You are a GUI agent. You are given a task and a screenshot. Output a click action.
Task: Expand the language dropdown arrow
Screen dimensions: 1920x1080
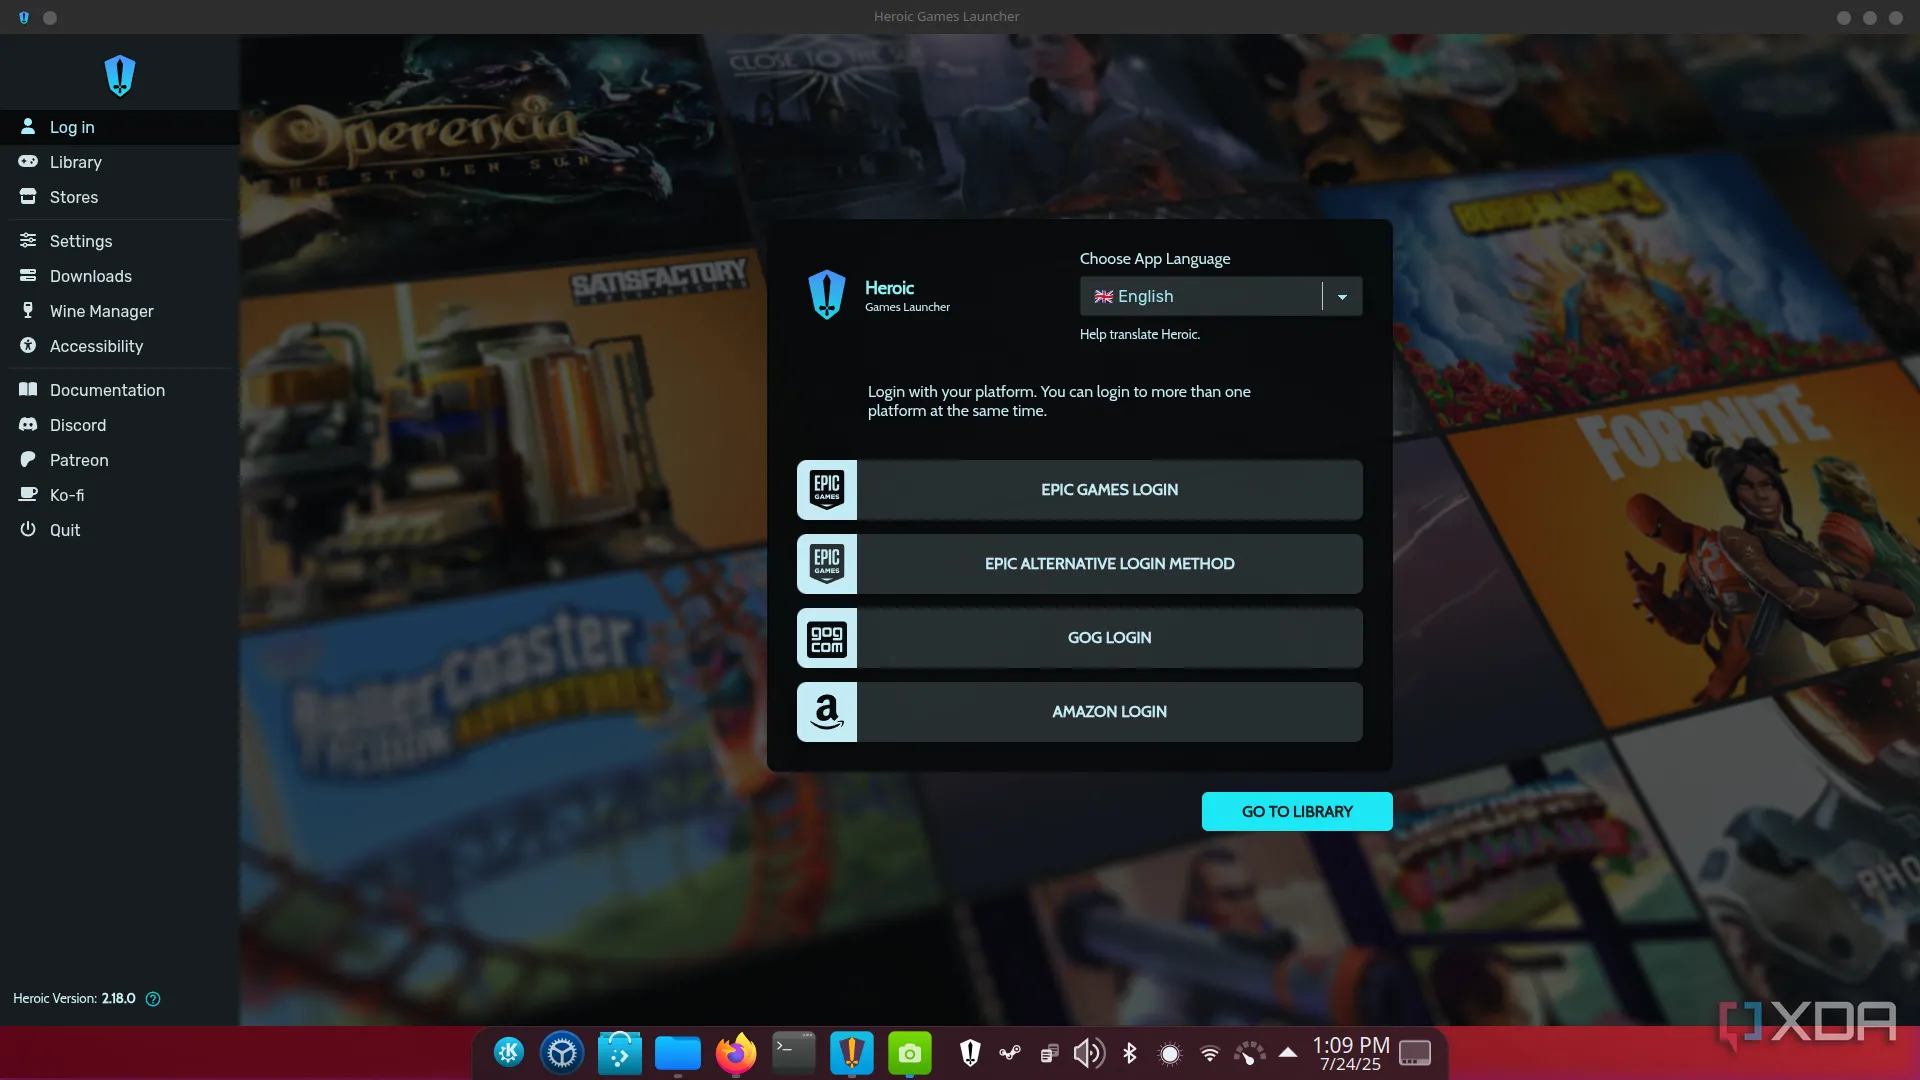[x=1342, y=297]
